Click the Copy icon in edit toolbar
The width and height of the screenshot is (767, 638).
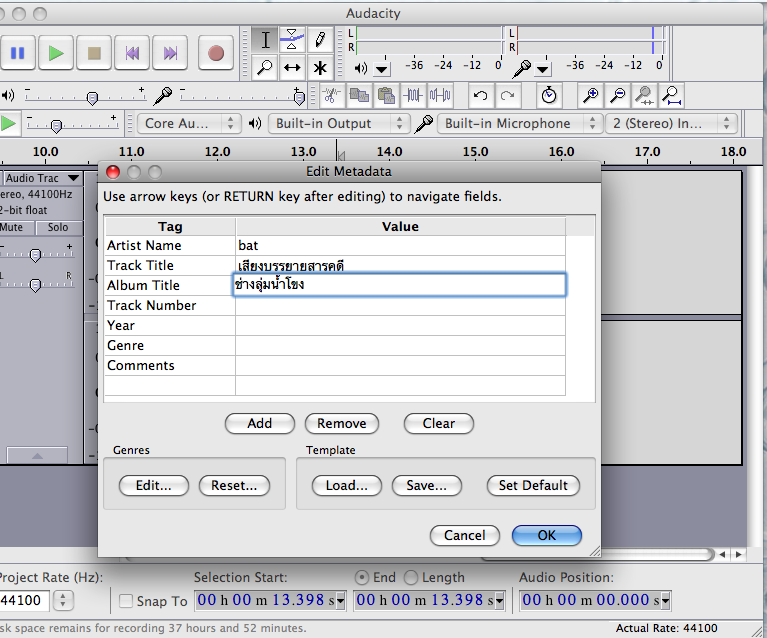(360, 95)
